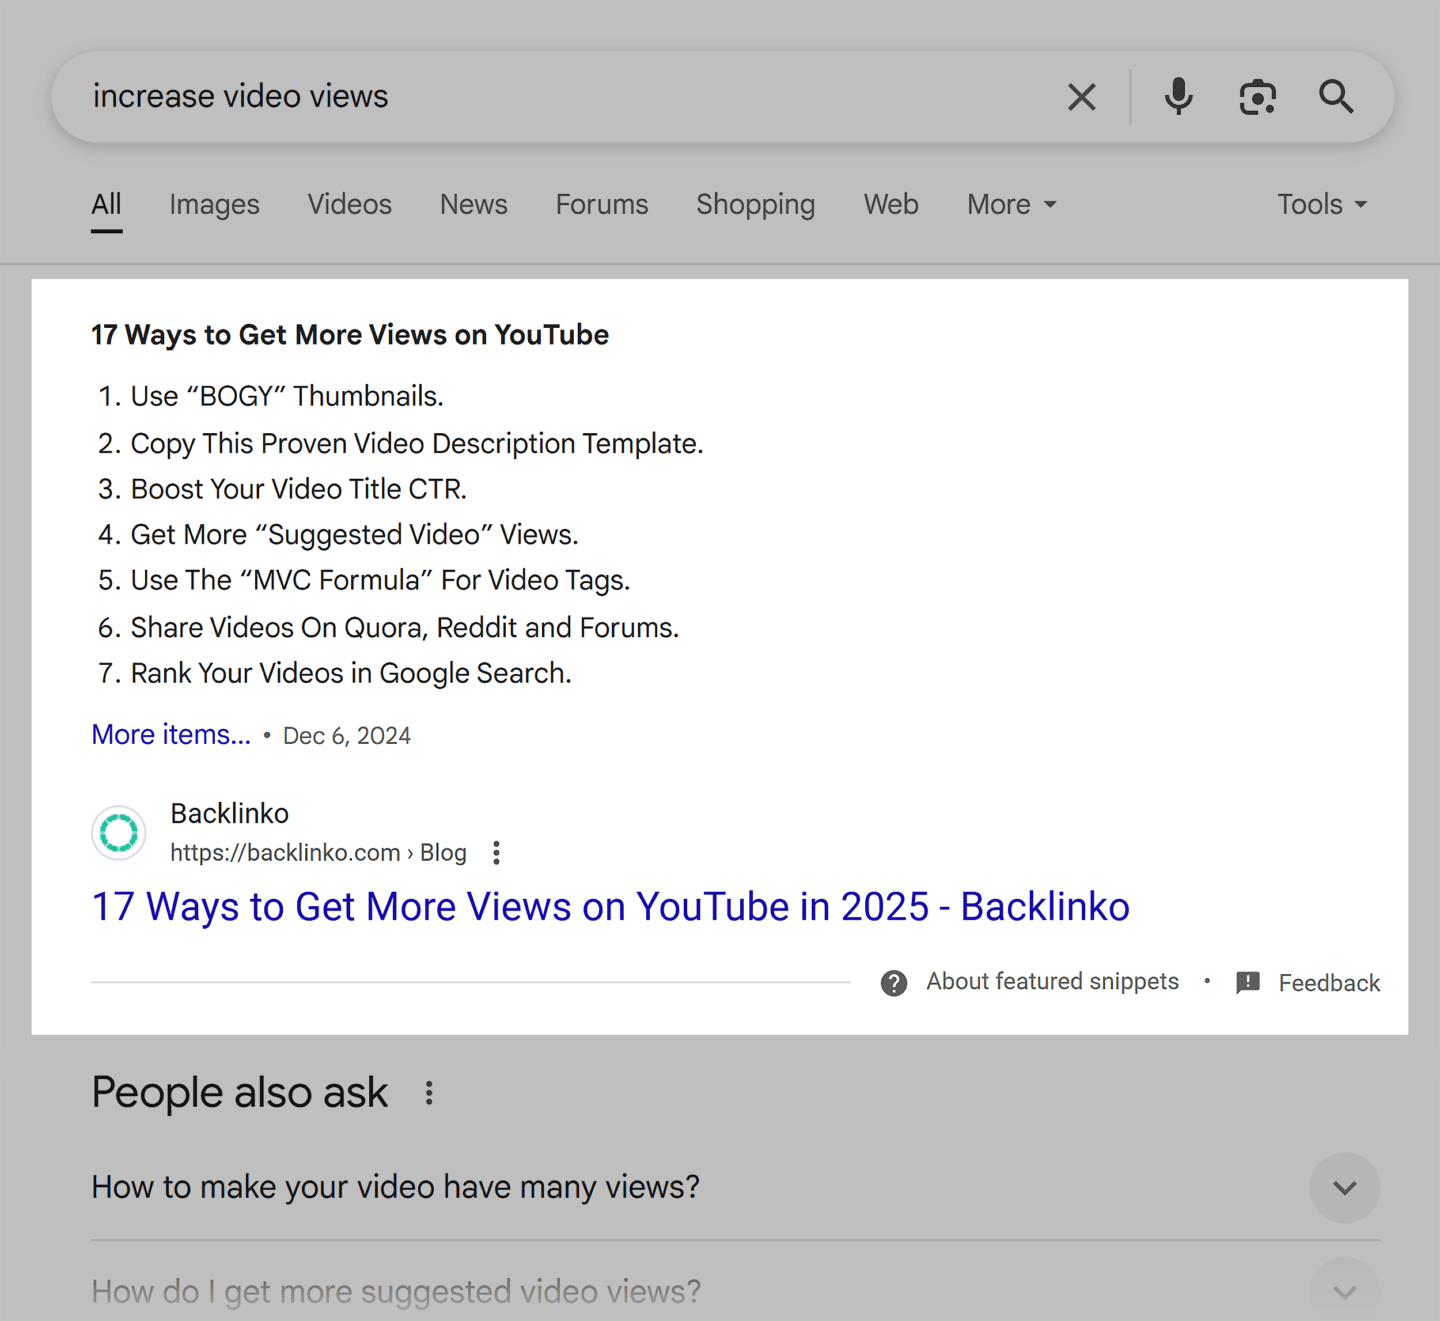Click the magnifying glass search icon

[x=1335, y=97]
